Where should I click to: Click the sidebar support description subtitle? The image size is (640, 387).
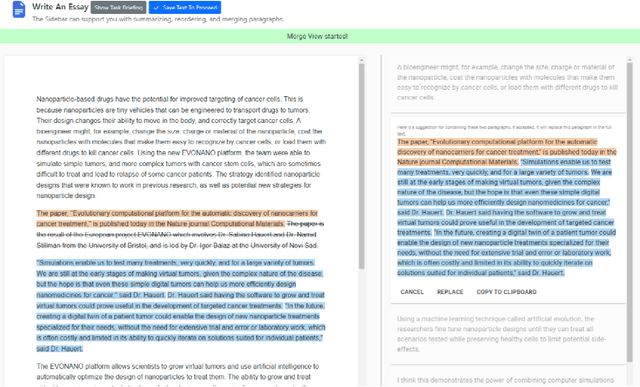158,19
